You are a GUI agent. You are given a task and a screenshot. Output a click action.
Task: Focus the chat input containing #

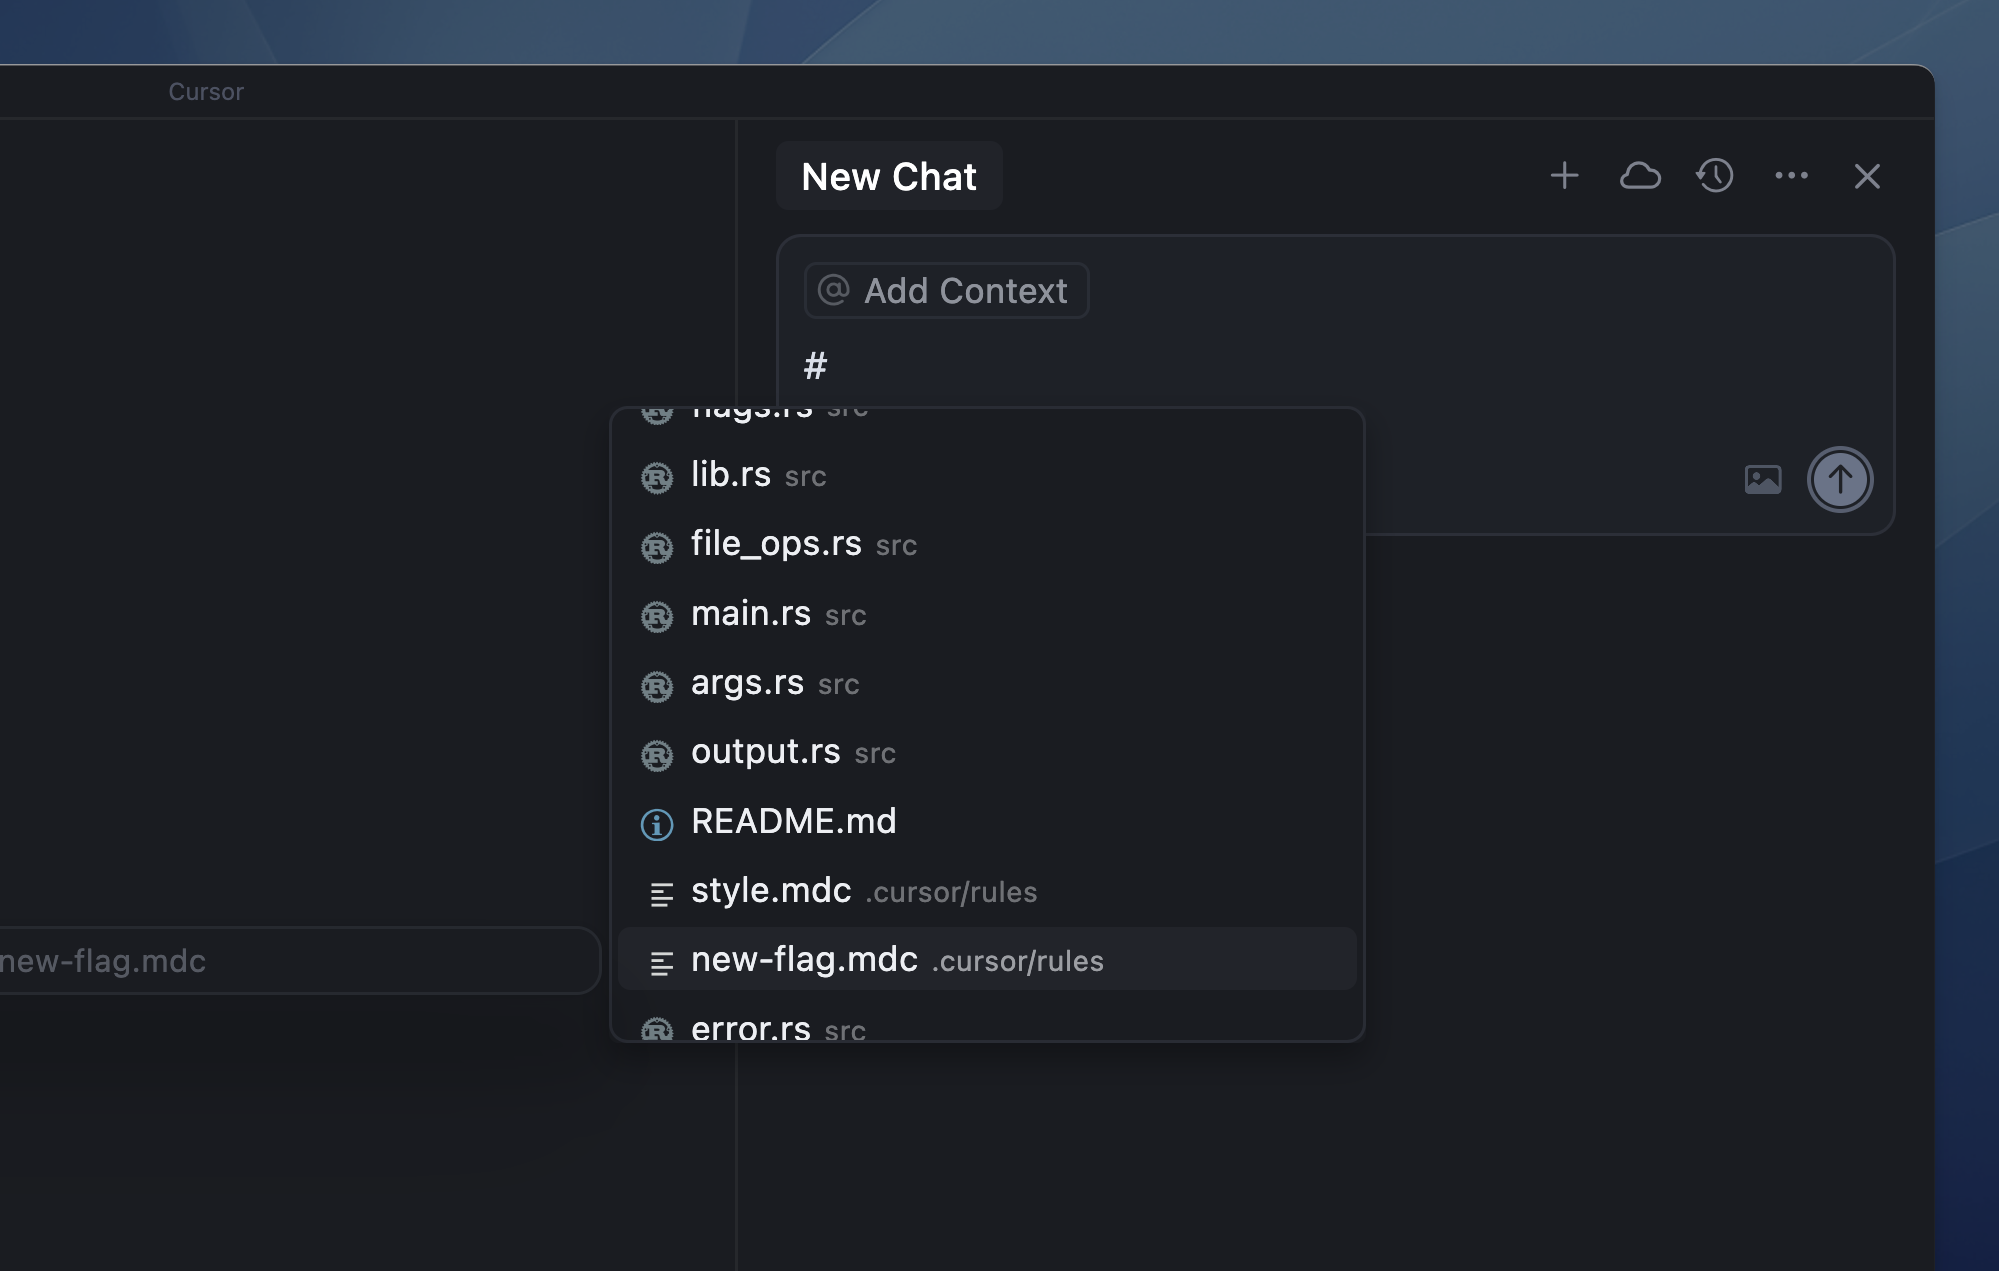(1335, 366)
